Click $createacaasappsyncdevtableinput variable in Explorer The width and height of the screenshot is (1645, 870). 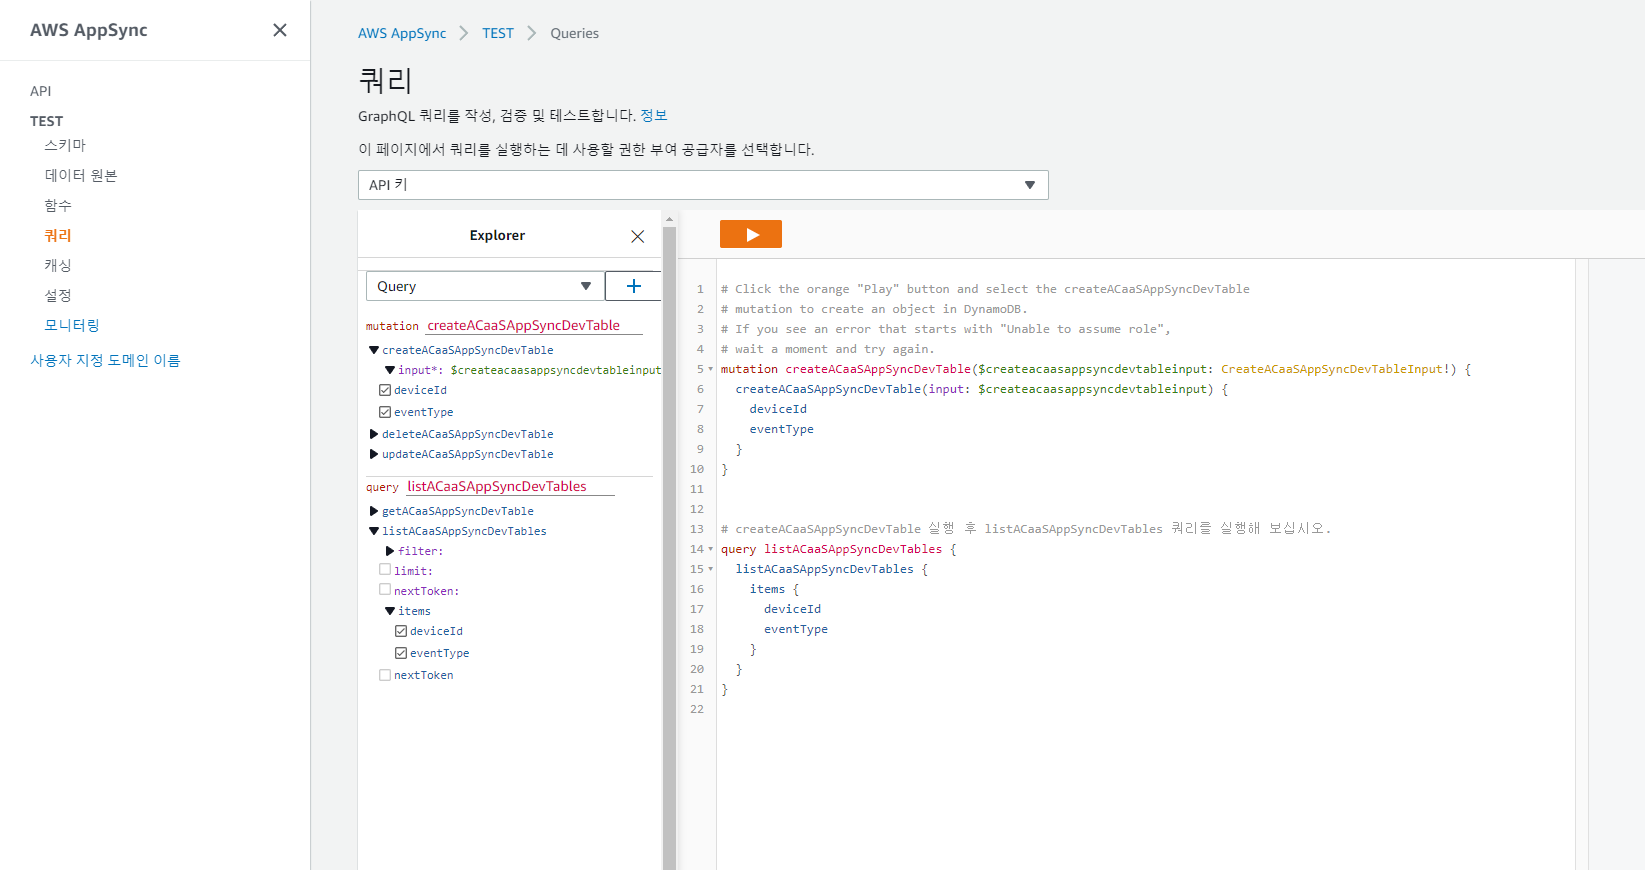555,370
